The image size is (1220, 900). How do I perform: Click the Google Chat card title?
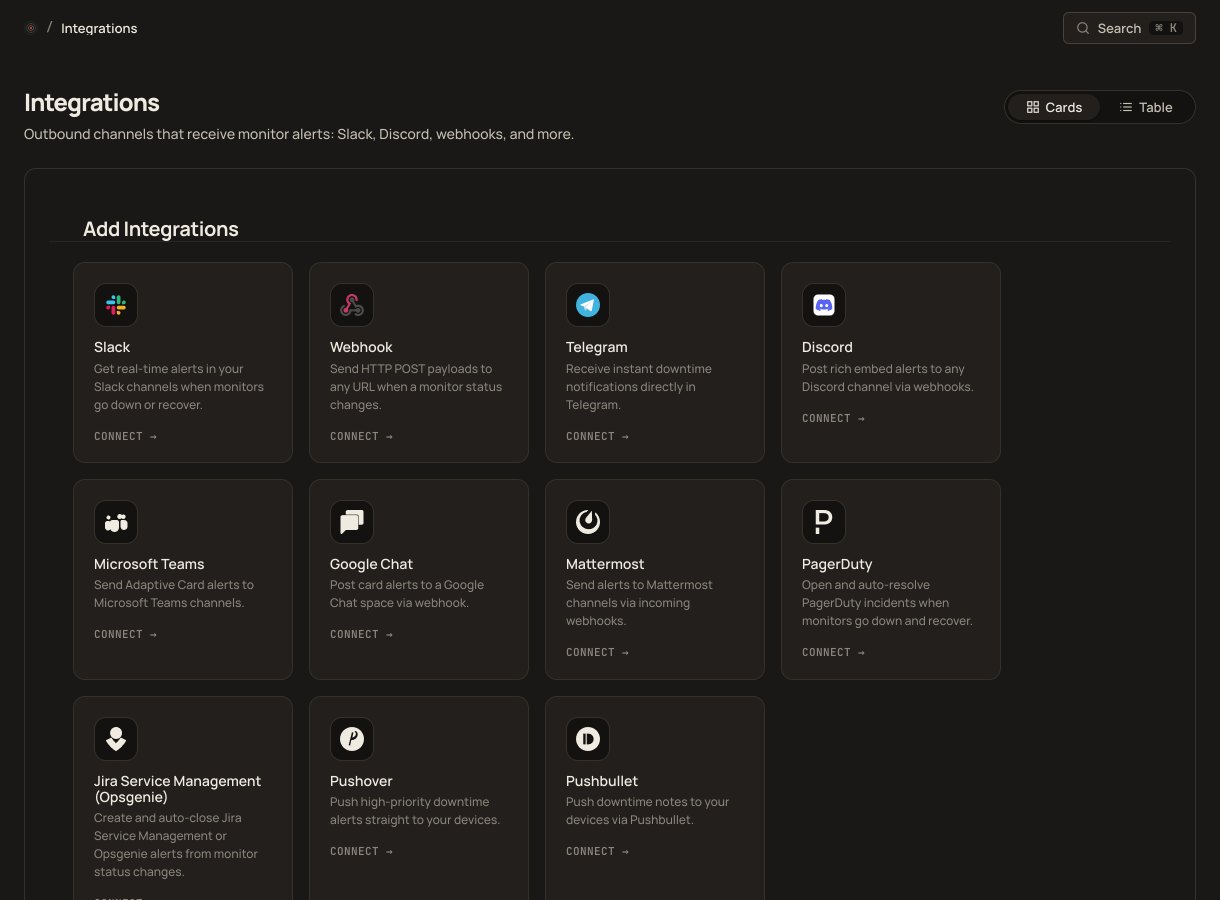(371, 564)
